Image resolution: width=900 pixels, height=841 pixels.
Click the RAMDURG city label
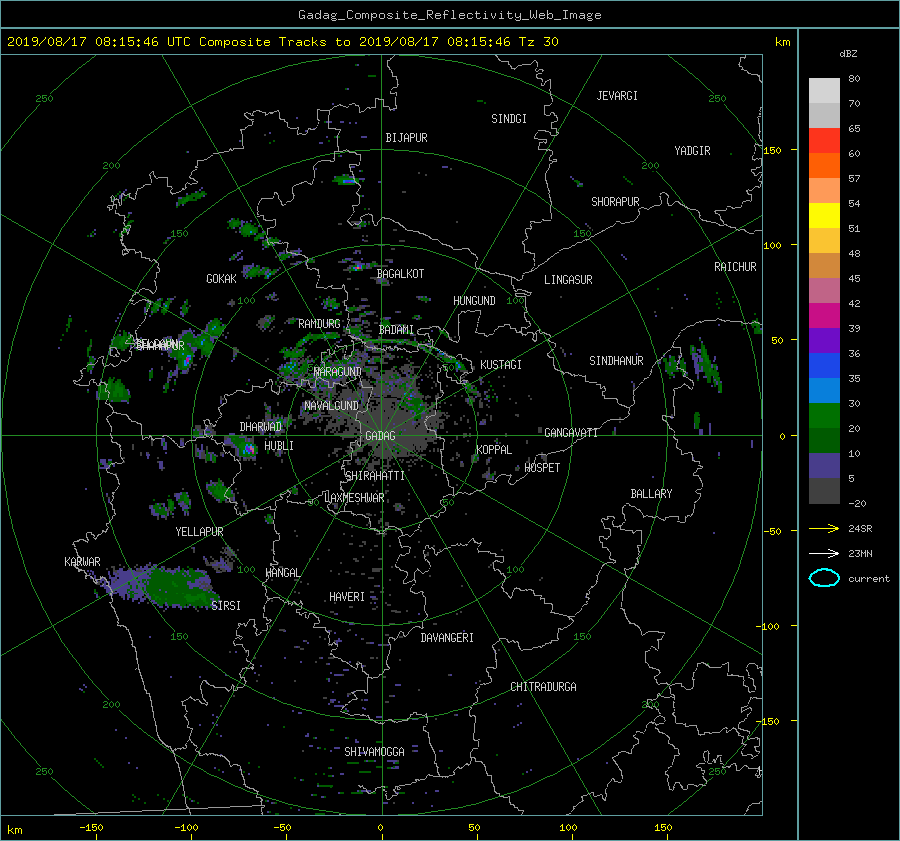pos(319,324)
